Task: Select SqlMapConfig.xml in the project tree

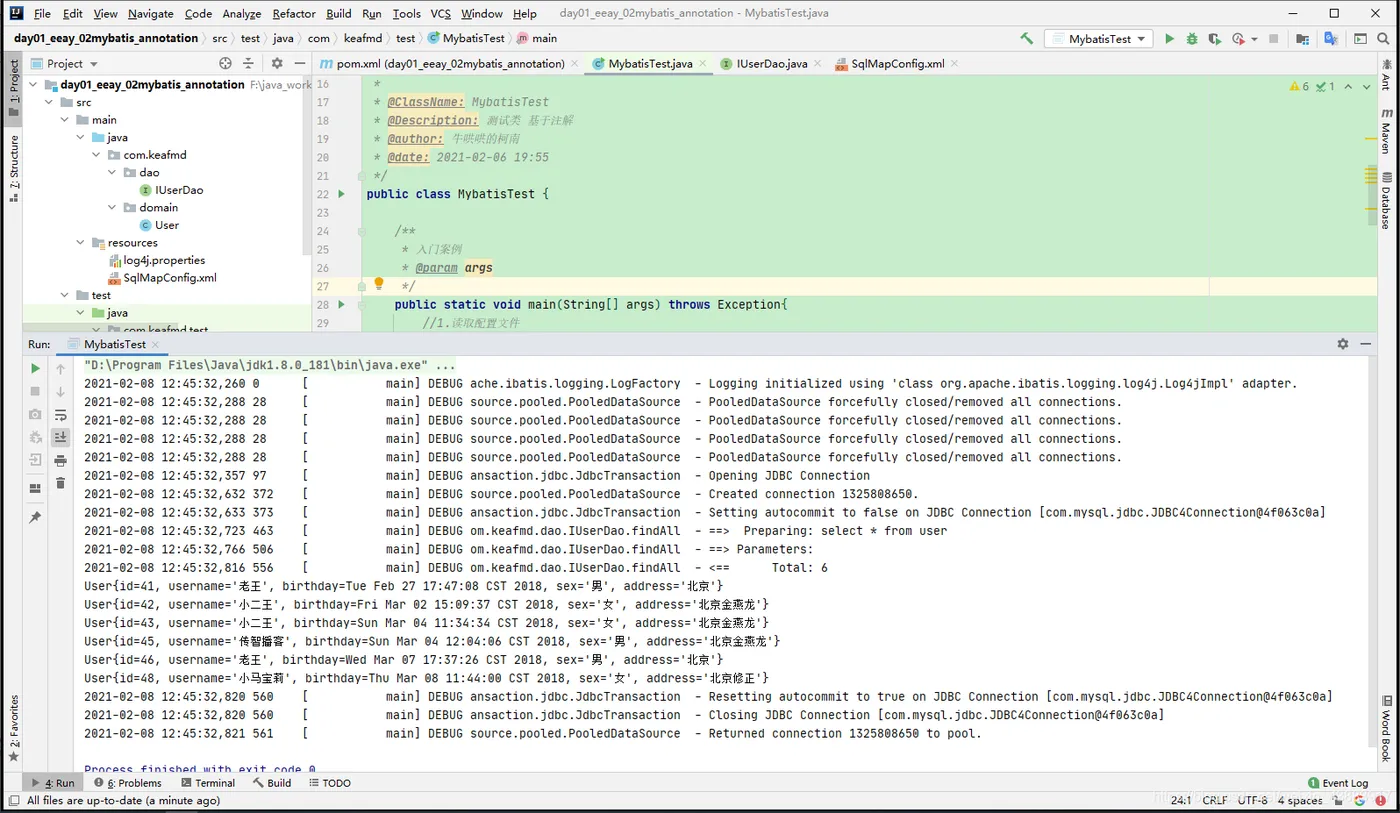Action: 169,278
